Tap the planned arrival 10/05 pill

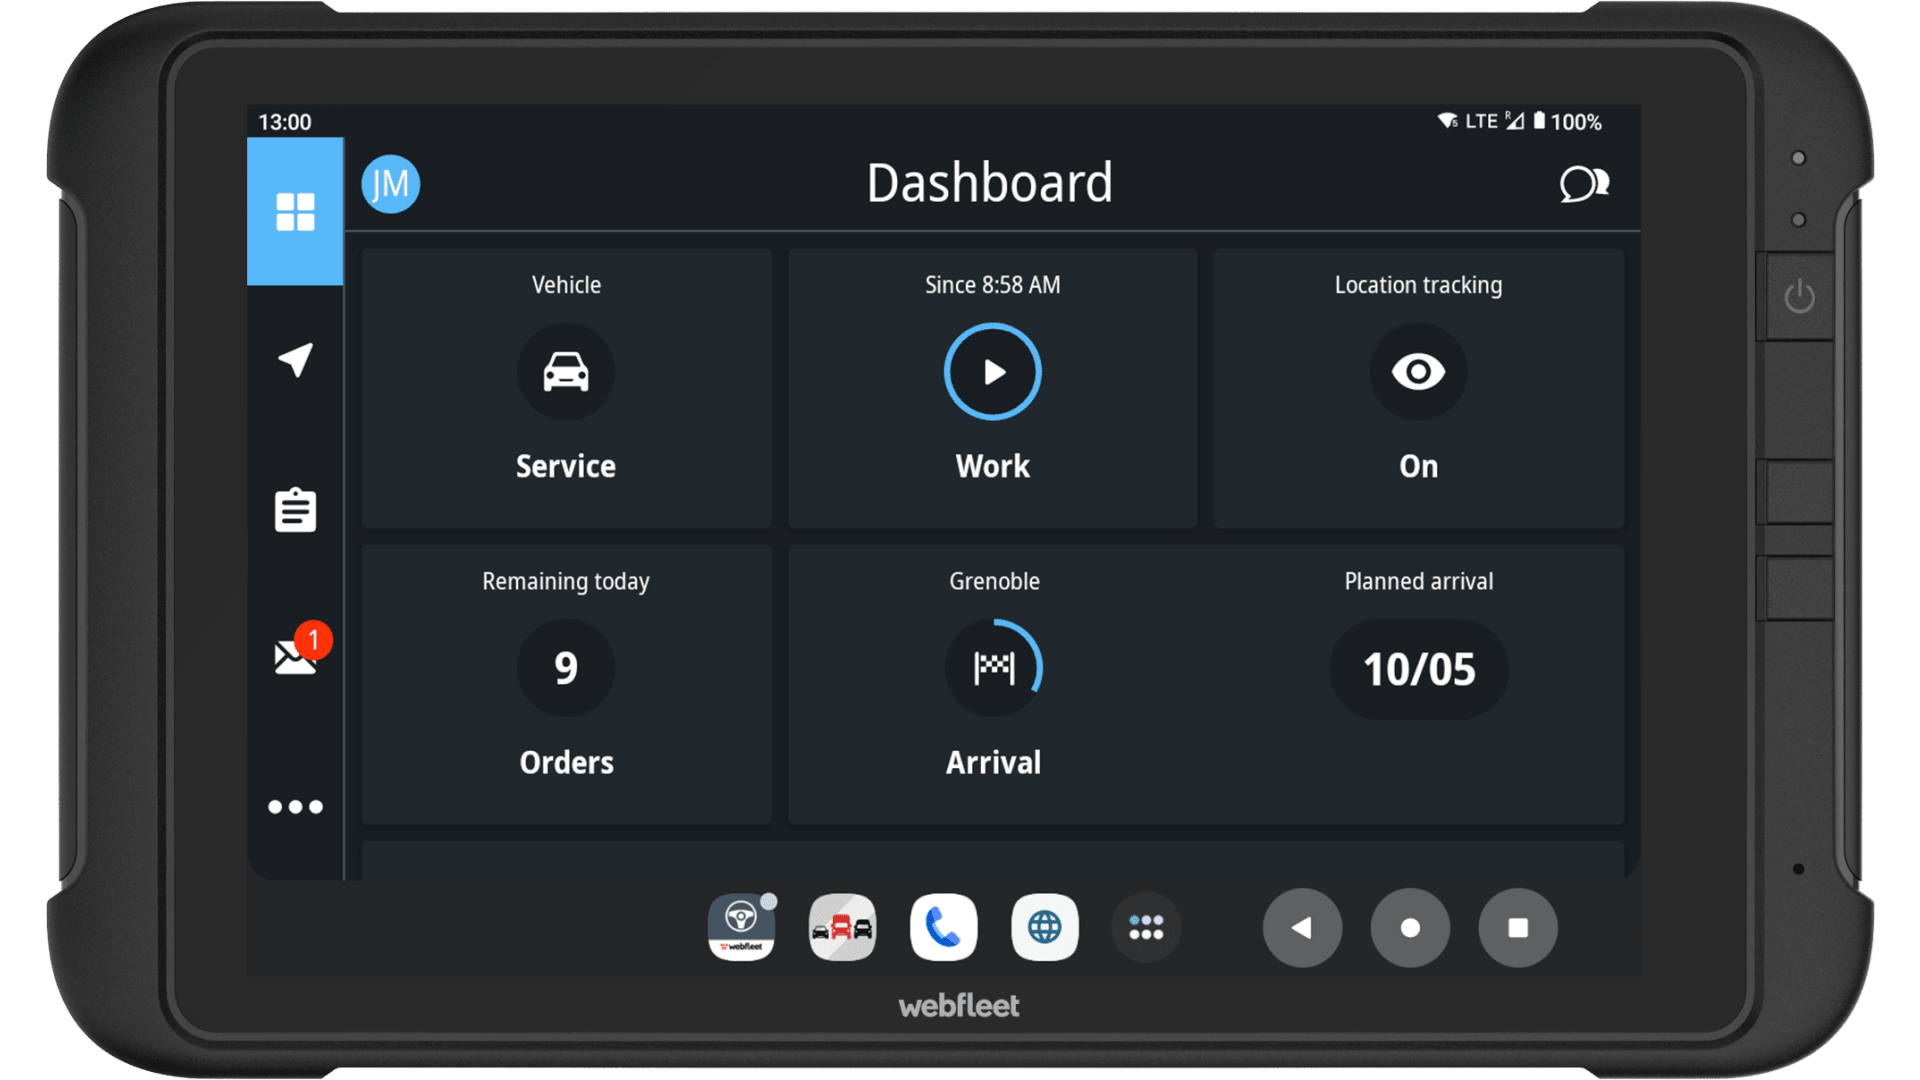[1418, 669]
